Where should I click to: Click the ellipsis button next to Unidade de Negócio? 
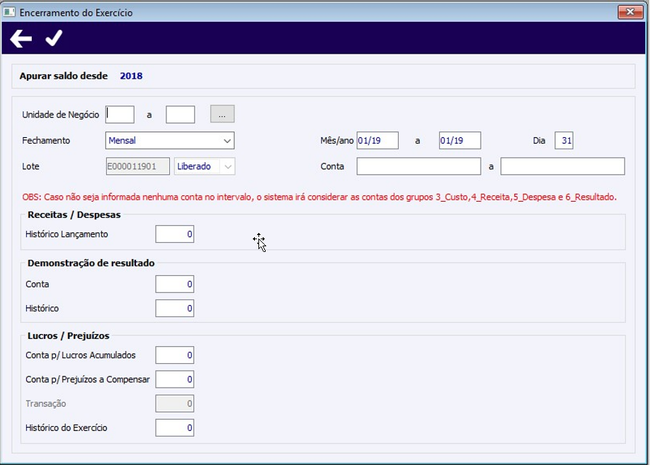click(222, 114)
